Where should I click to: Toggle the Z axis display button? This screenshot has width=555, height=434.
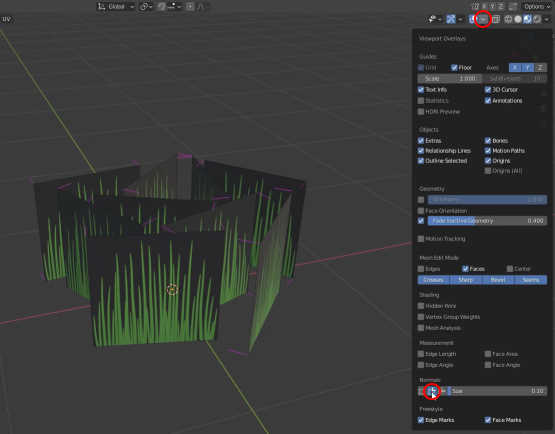[540, 68]
